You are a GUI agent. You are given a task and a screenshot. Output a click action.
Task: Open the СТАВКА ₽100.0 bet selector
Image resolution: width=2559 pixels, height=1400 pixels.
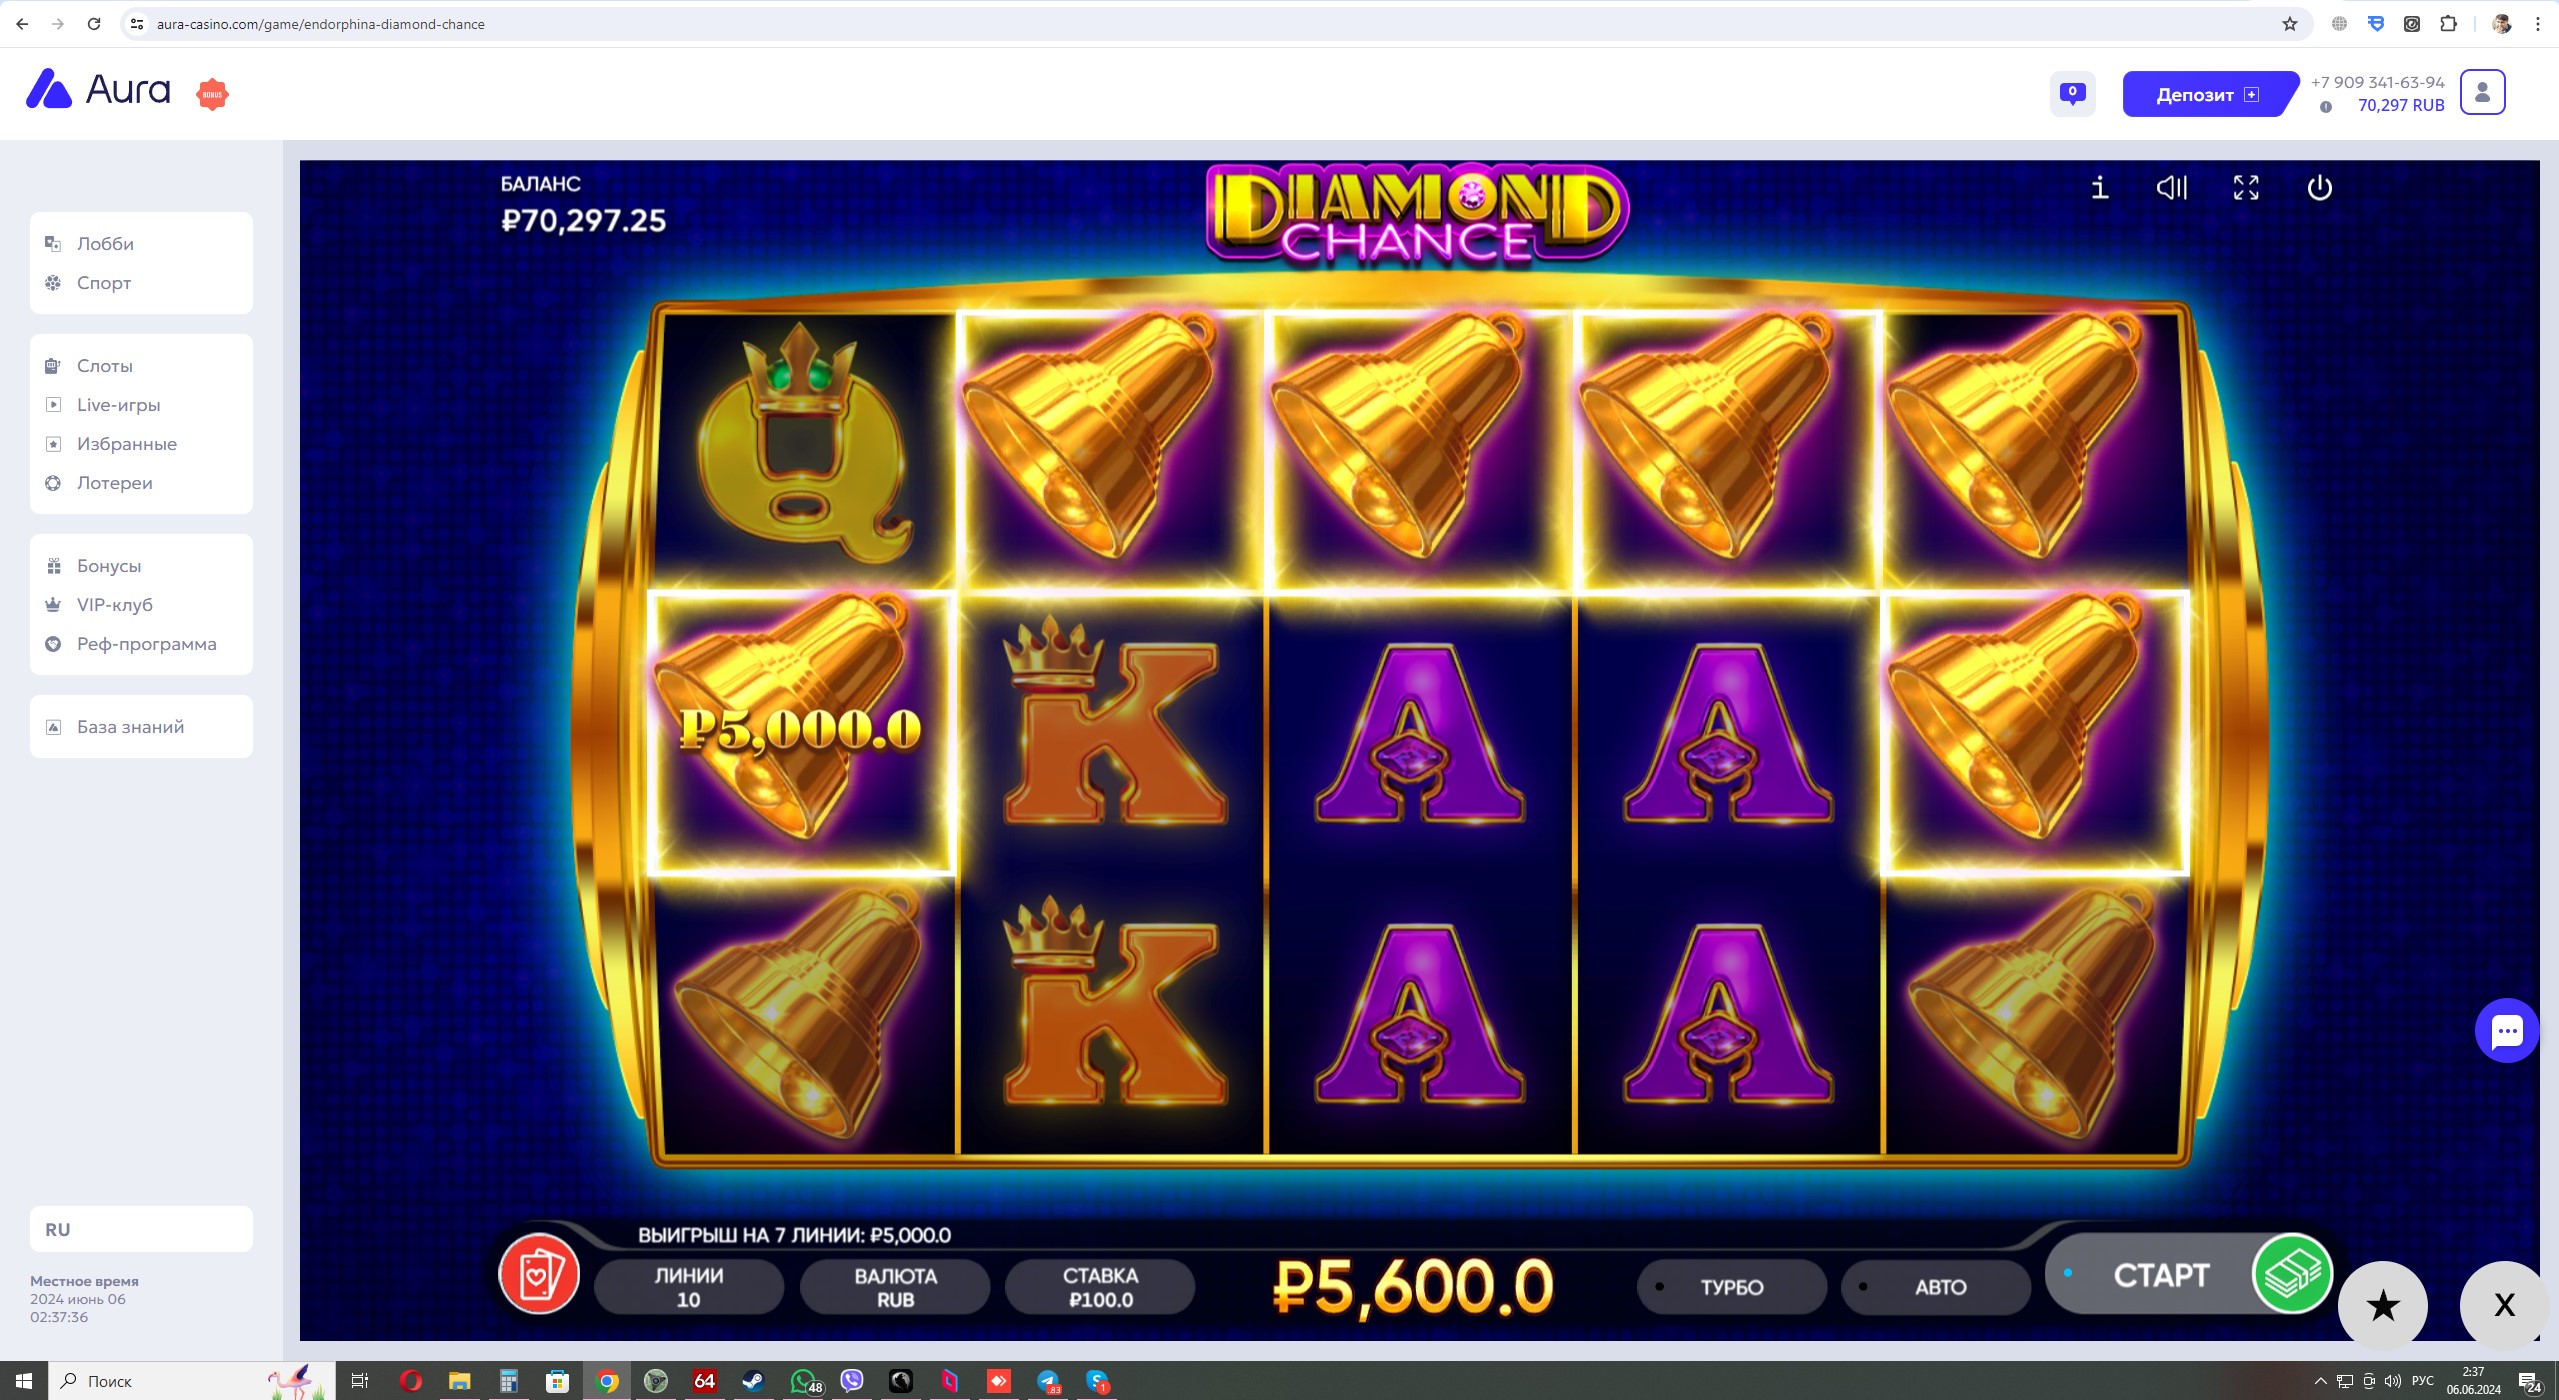pos(1100,1287)
